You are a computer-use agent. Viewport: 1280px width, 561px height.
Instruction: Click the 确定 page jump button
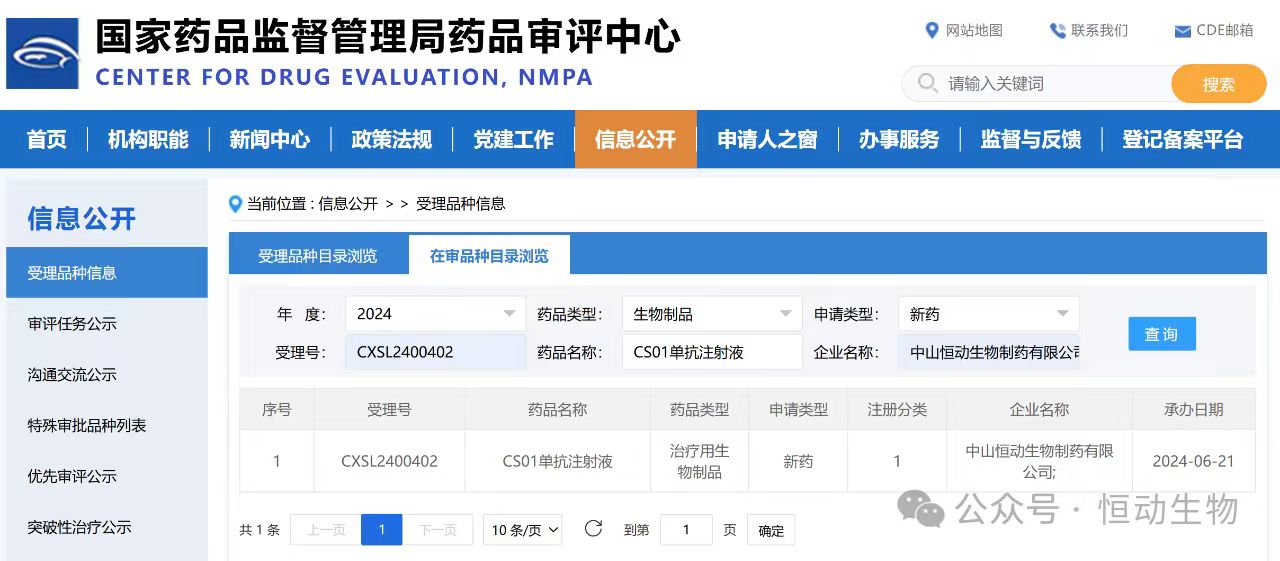tap(771, 531)
